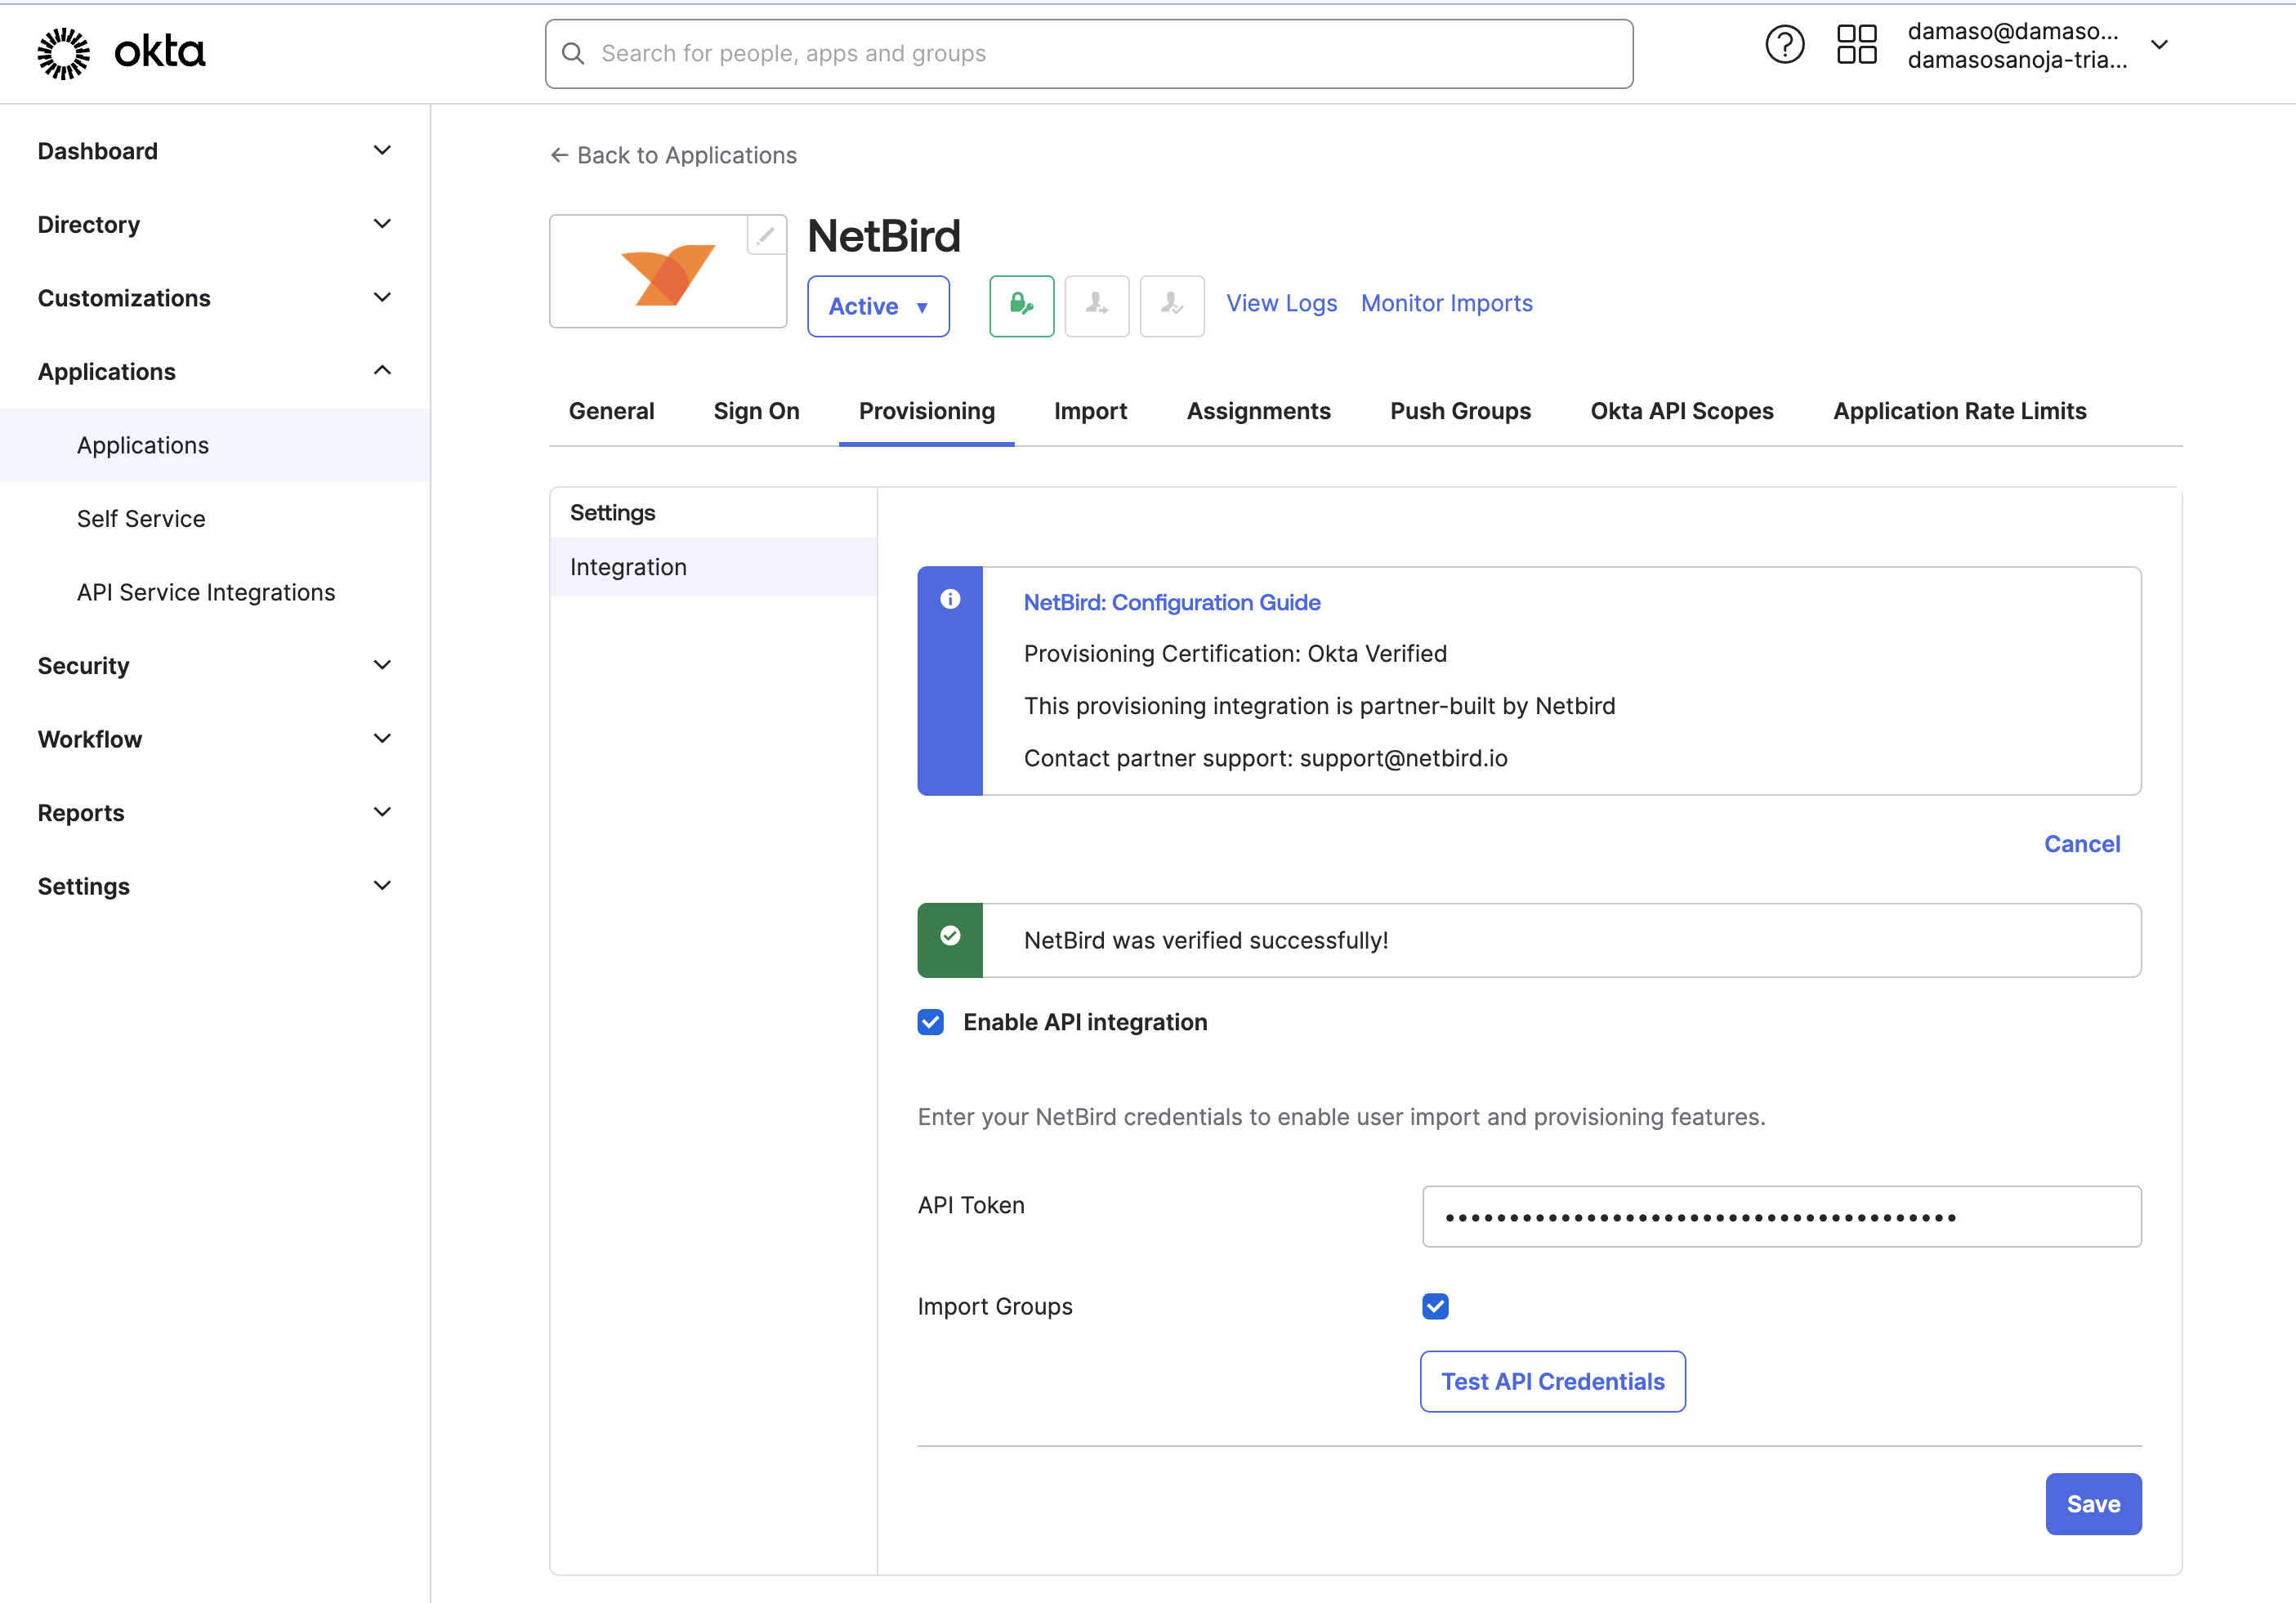Click the green sign-on lock icon
This screenshot has width=2296, height=1603.
pos(1021,306)
